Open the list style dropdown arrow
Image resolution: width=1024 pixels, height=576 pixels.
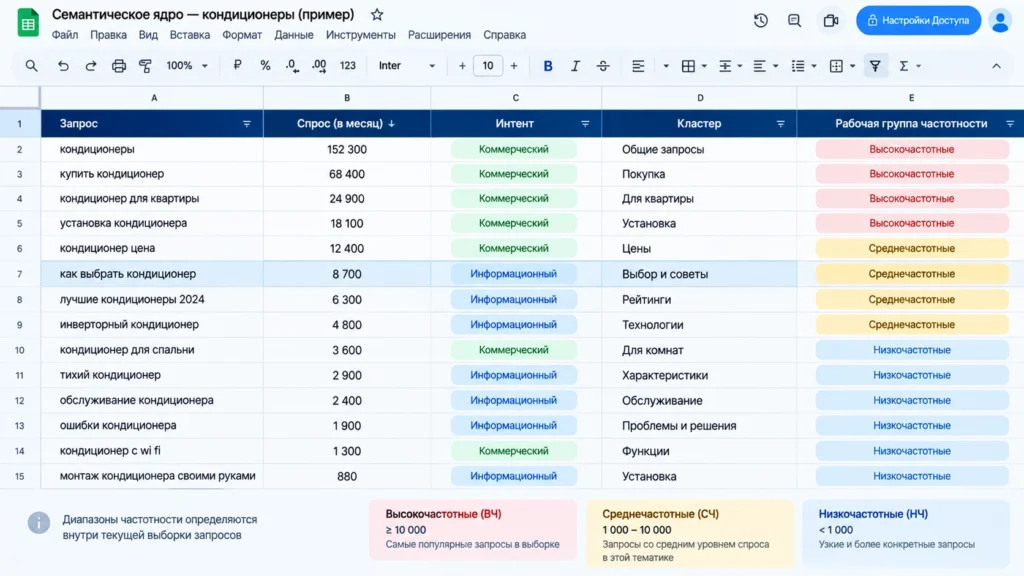coord(814,66)
